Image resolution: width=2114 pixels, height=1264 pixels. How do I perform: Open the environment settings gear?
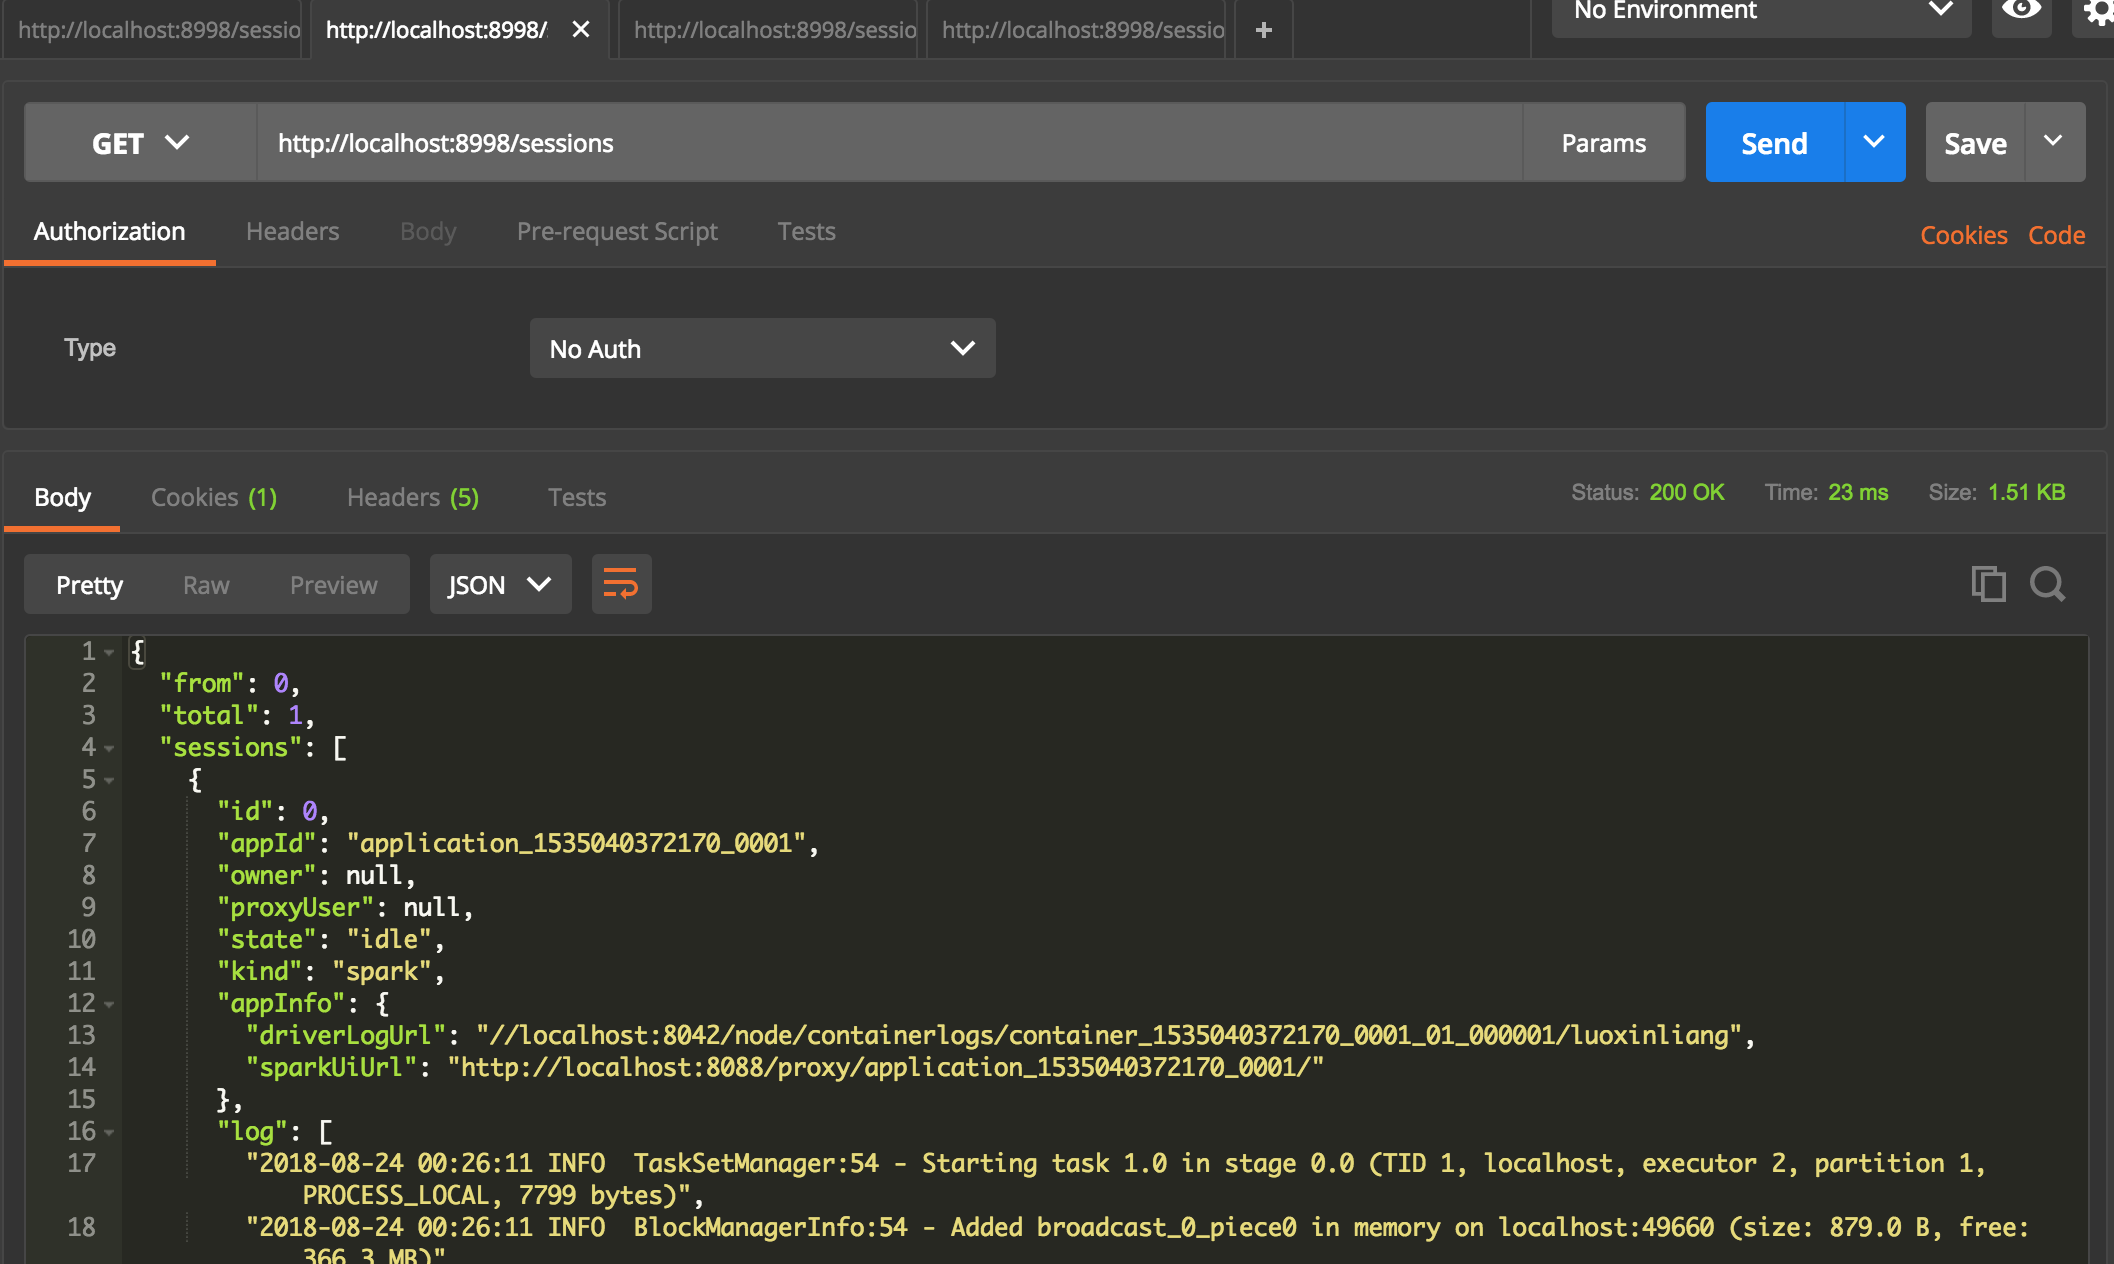[x=2097, y=12]
